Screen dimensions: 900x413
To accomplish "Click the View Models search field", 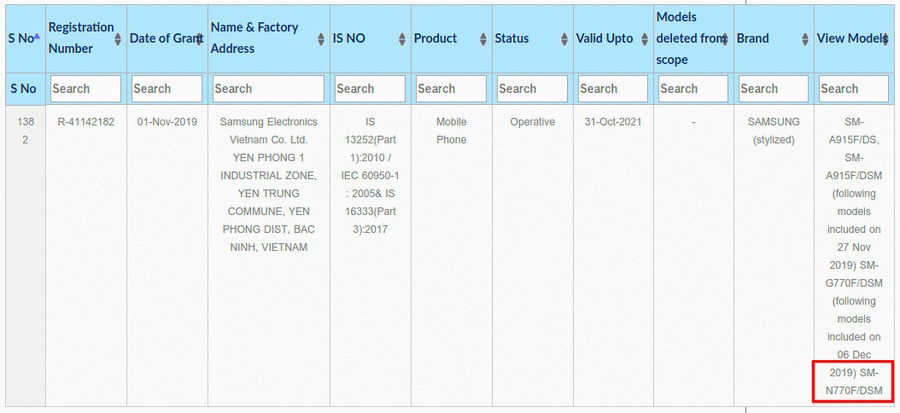I will [x=853, y=88].
